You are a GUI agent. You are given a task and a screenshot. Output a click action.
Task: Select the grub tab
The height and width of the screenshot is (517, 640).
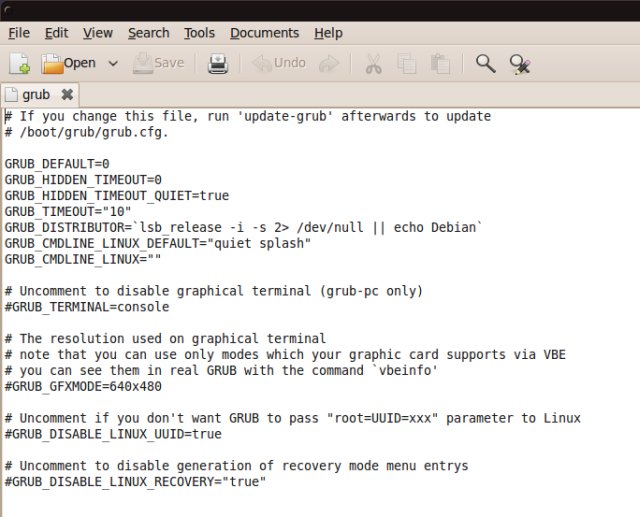[36, 95]
